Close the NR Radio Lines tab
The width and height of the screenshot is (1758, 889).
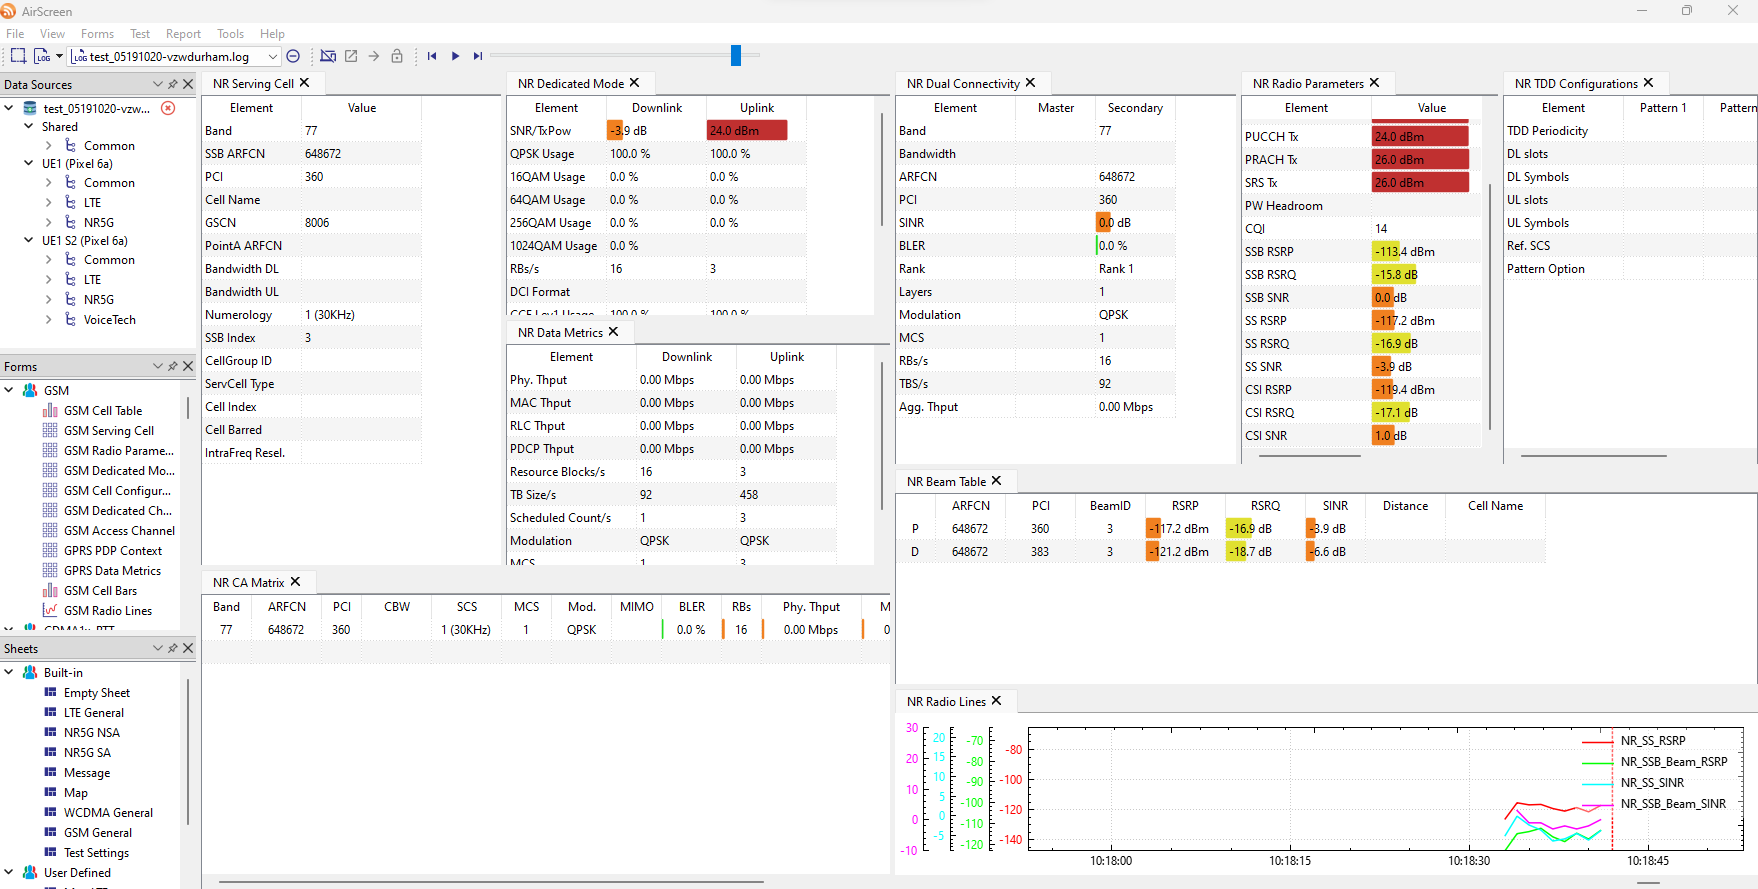coord(996,701)
